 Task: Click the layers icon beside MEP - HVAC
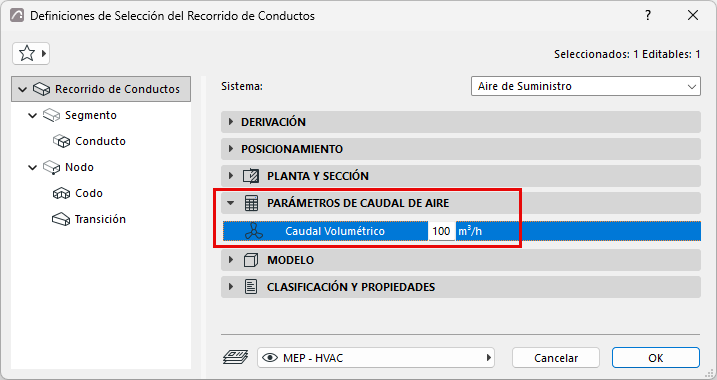click(235, 357)
